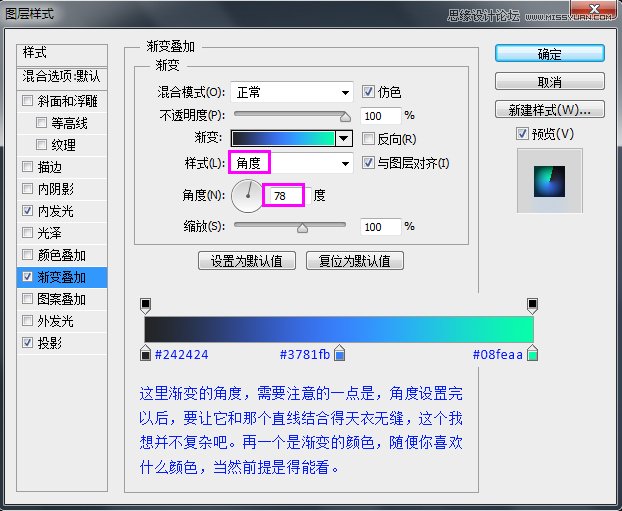Uncheck the 渐变叠加 checkbox
The image size is (622, 511).
(x=27, y=277)
